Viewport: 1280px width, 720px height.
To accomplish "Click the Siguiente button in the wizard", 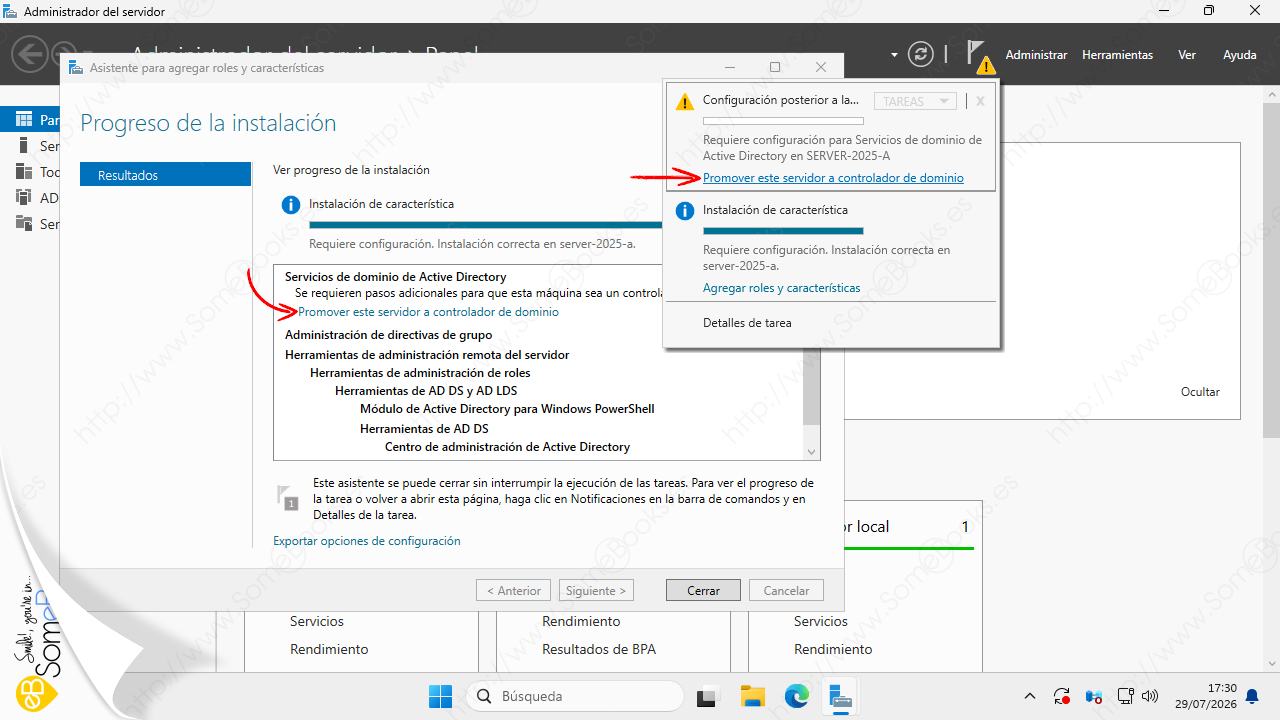I will point(596,591).
